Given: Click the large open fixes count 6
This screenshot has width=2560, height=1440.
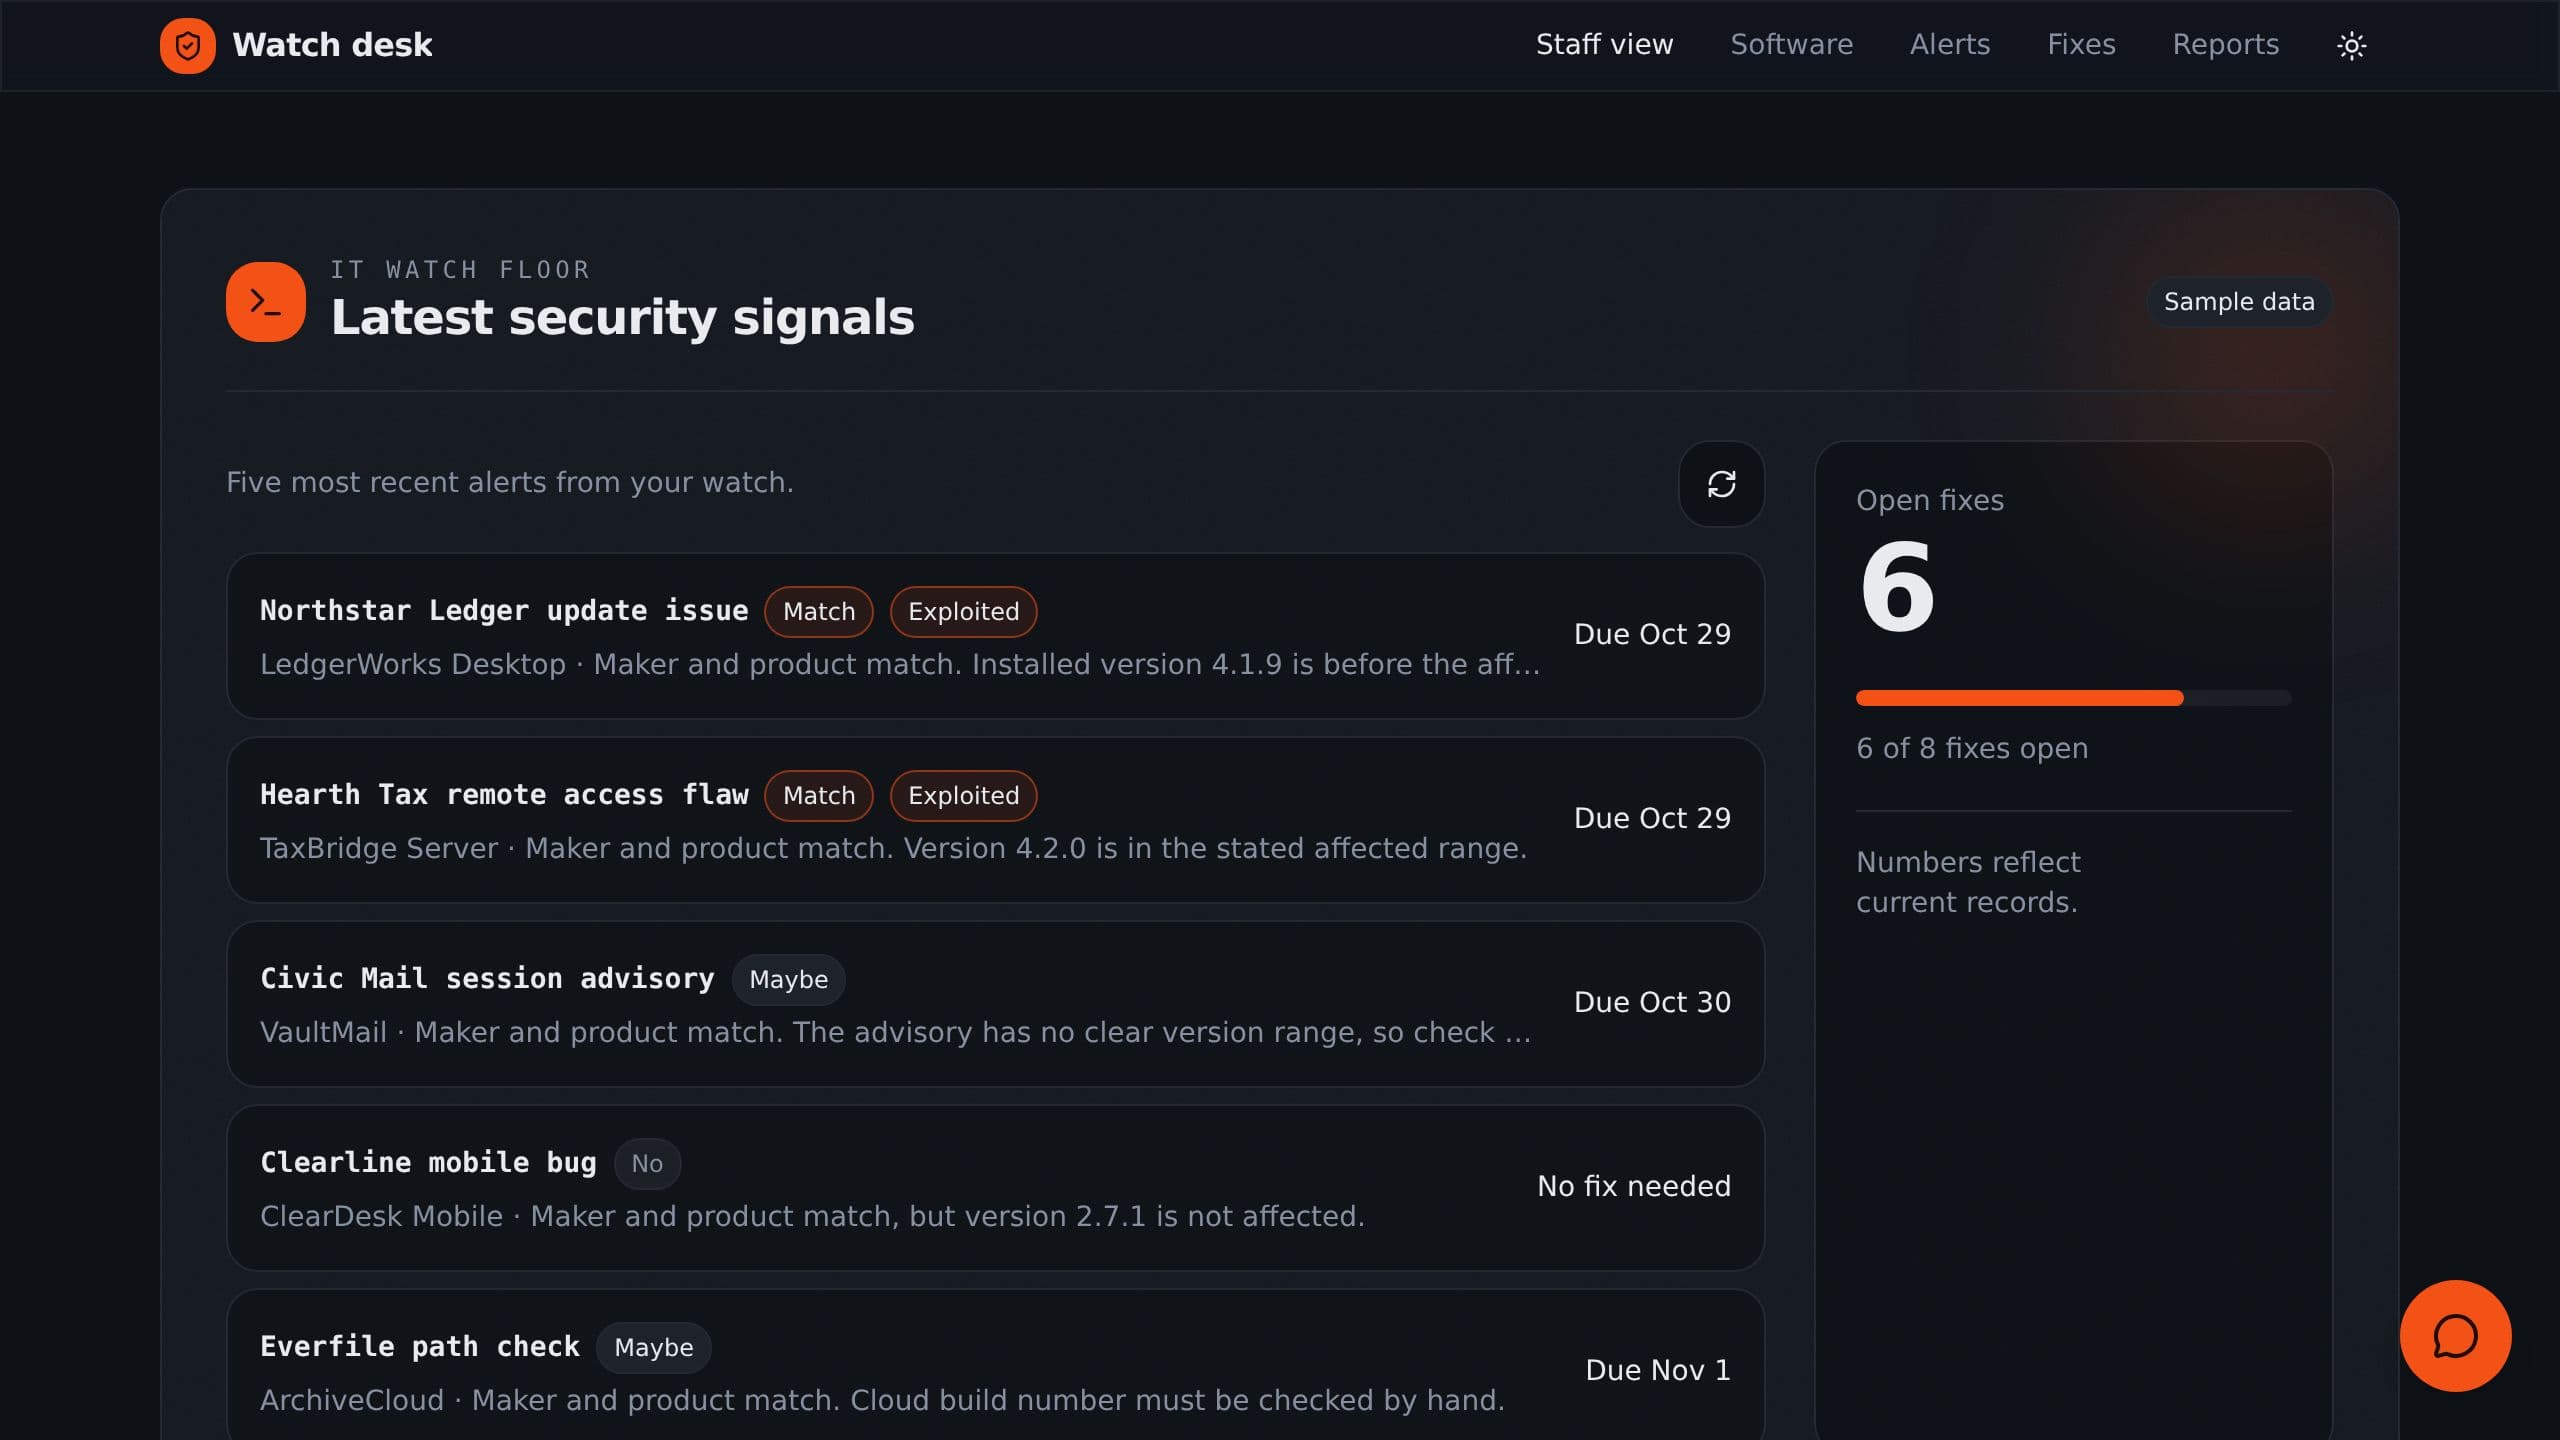Looking at the screenshot, I should click(x=1897, y=588).
